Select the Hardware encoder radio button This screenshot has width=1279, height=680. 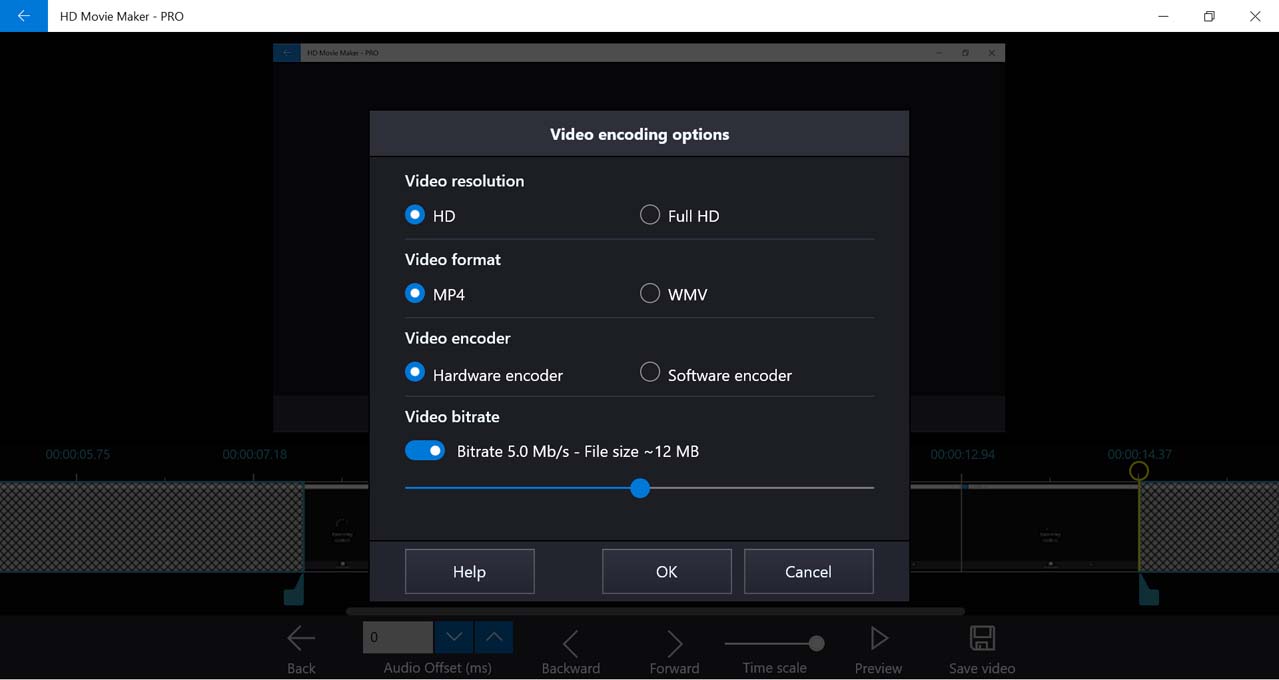click(415, 373)
